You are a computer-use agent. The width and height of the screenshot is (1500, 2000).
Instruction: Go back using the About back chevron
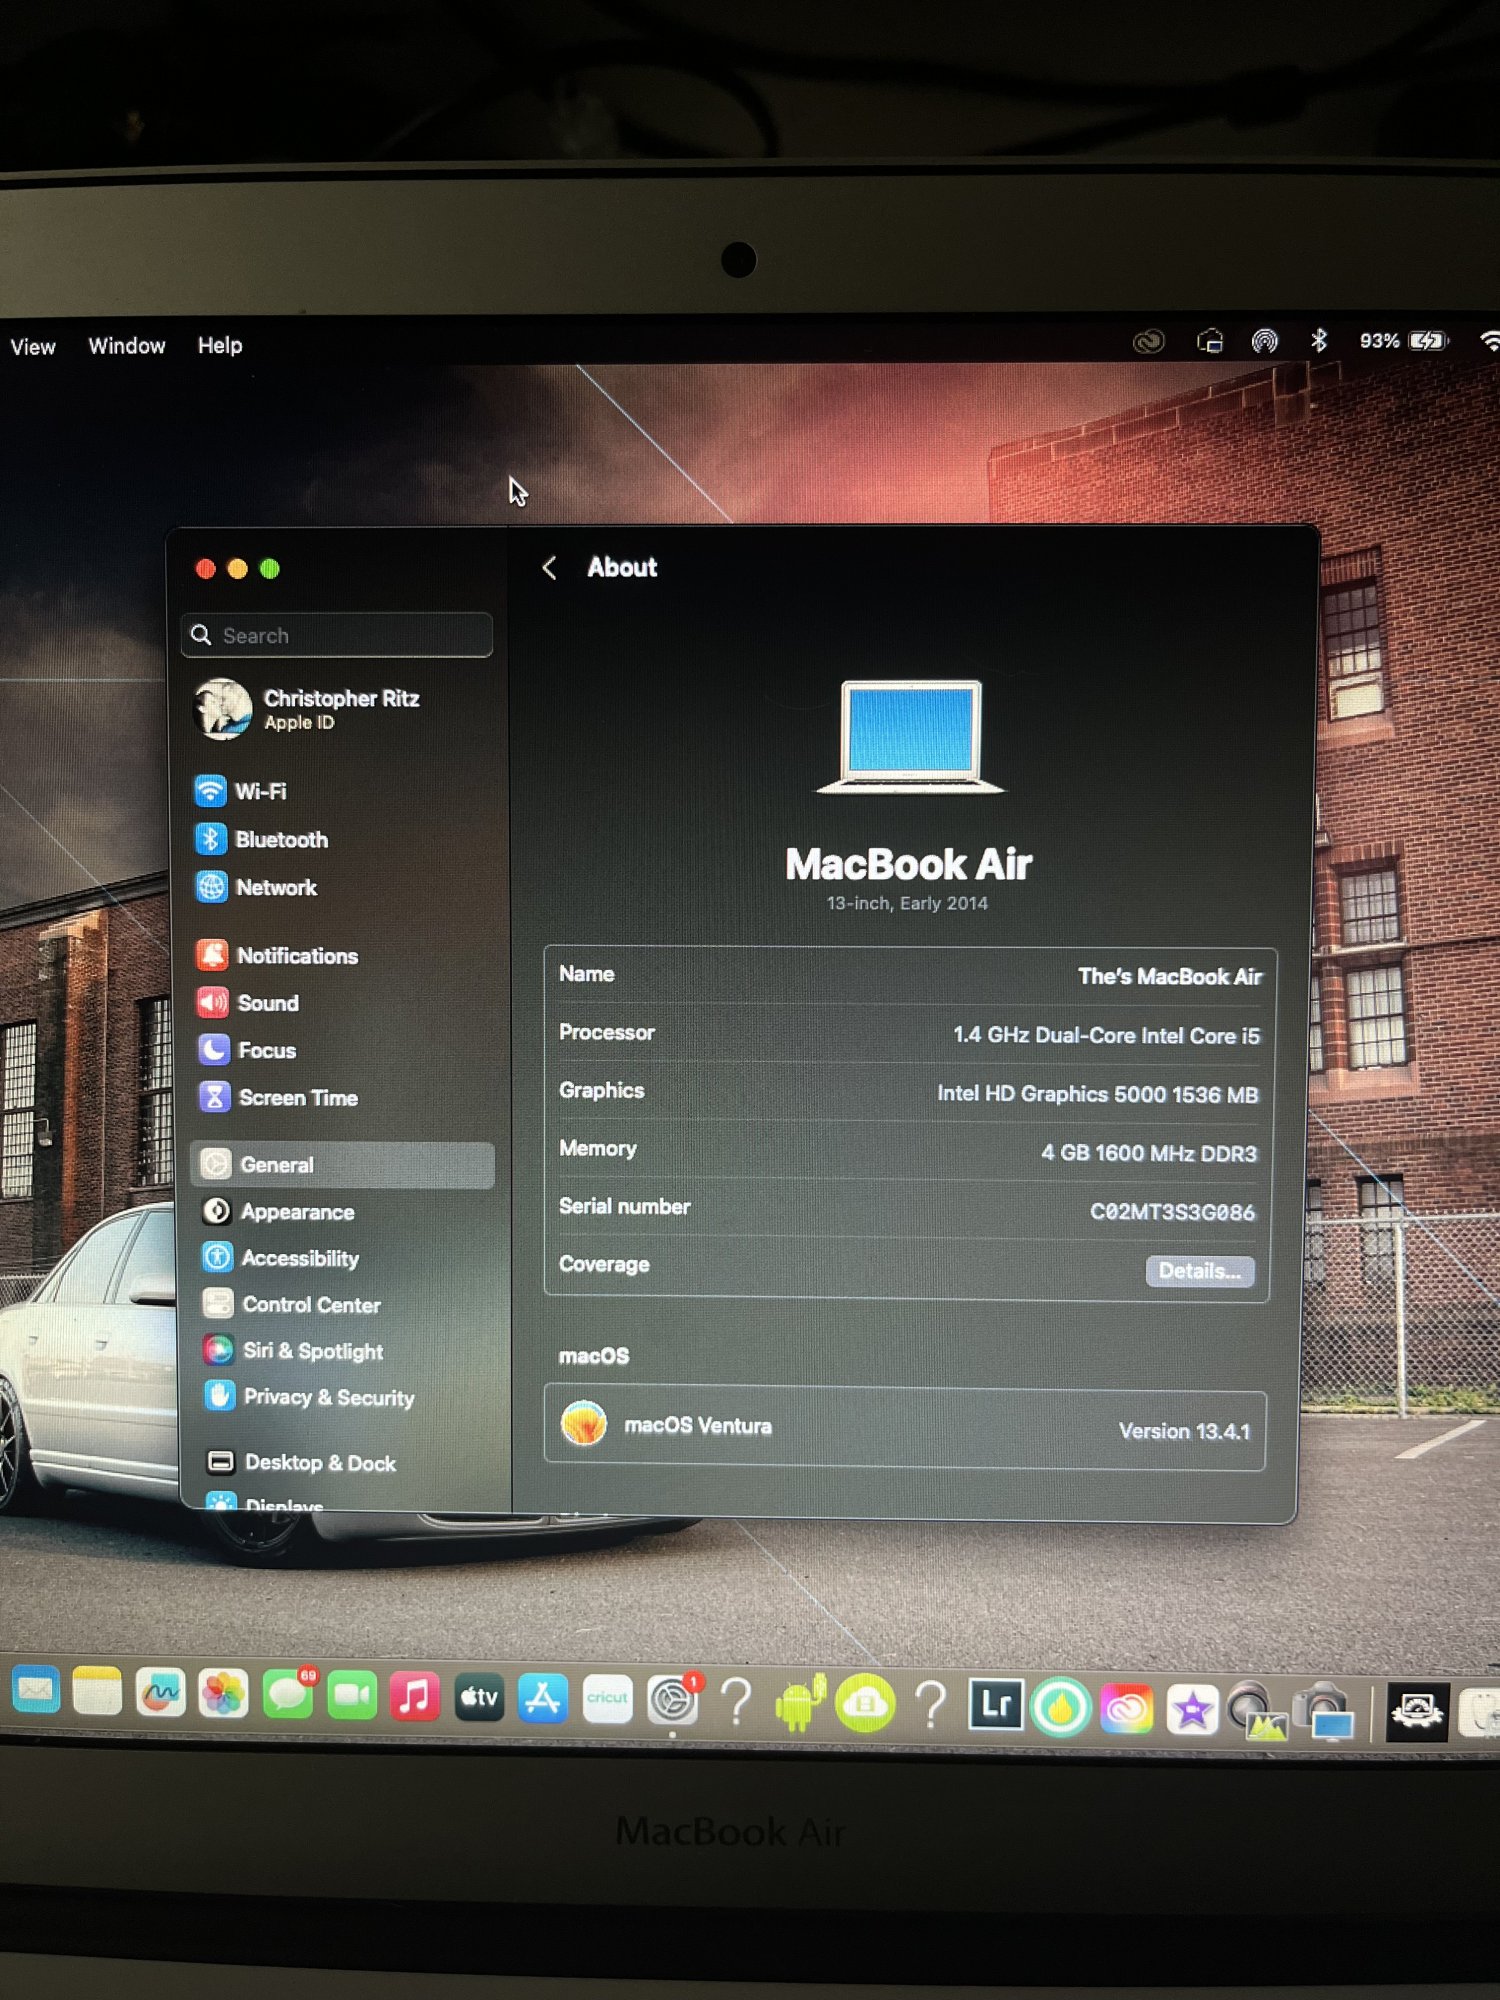pyautogui.click(x=549, y=568)
